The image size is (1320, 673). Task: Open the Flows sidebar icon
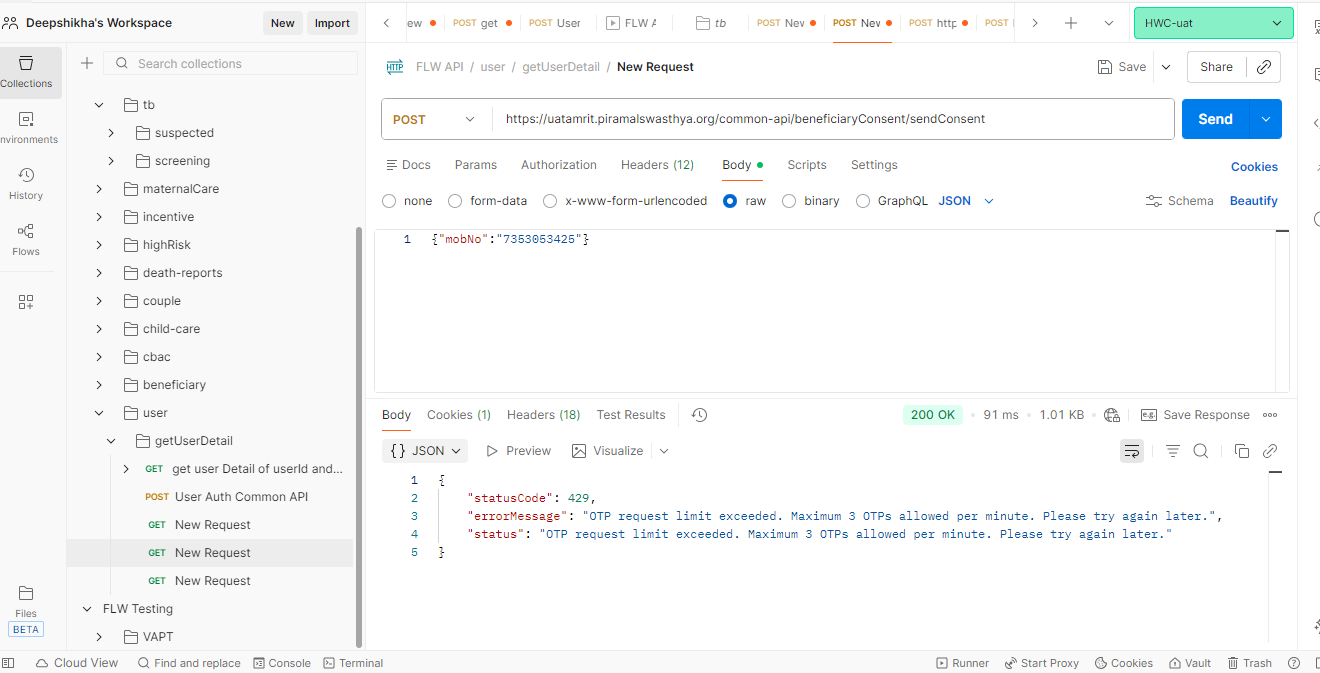pos(26,238)
